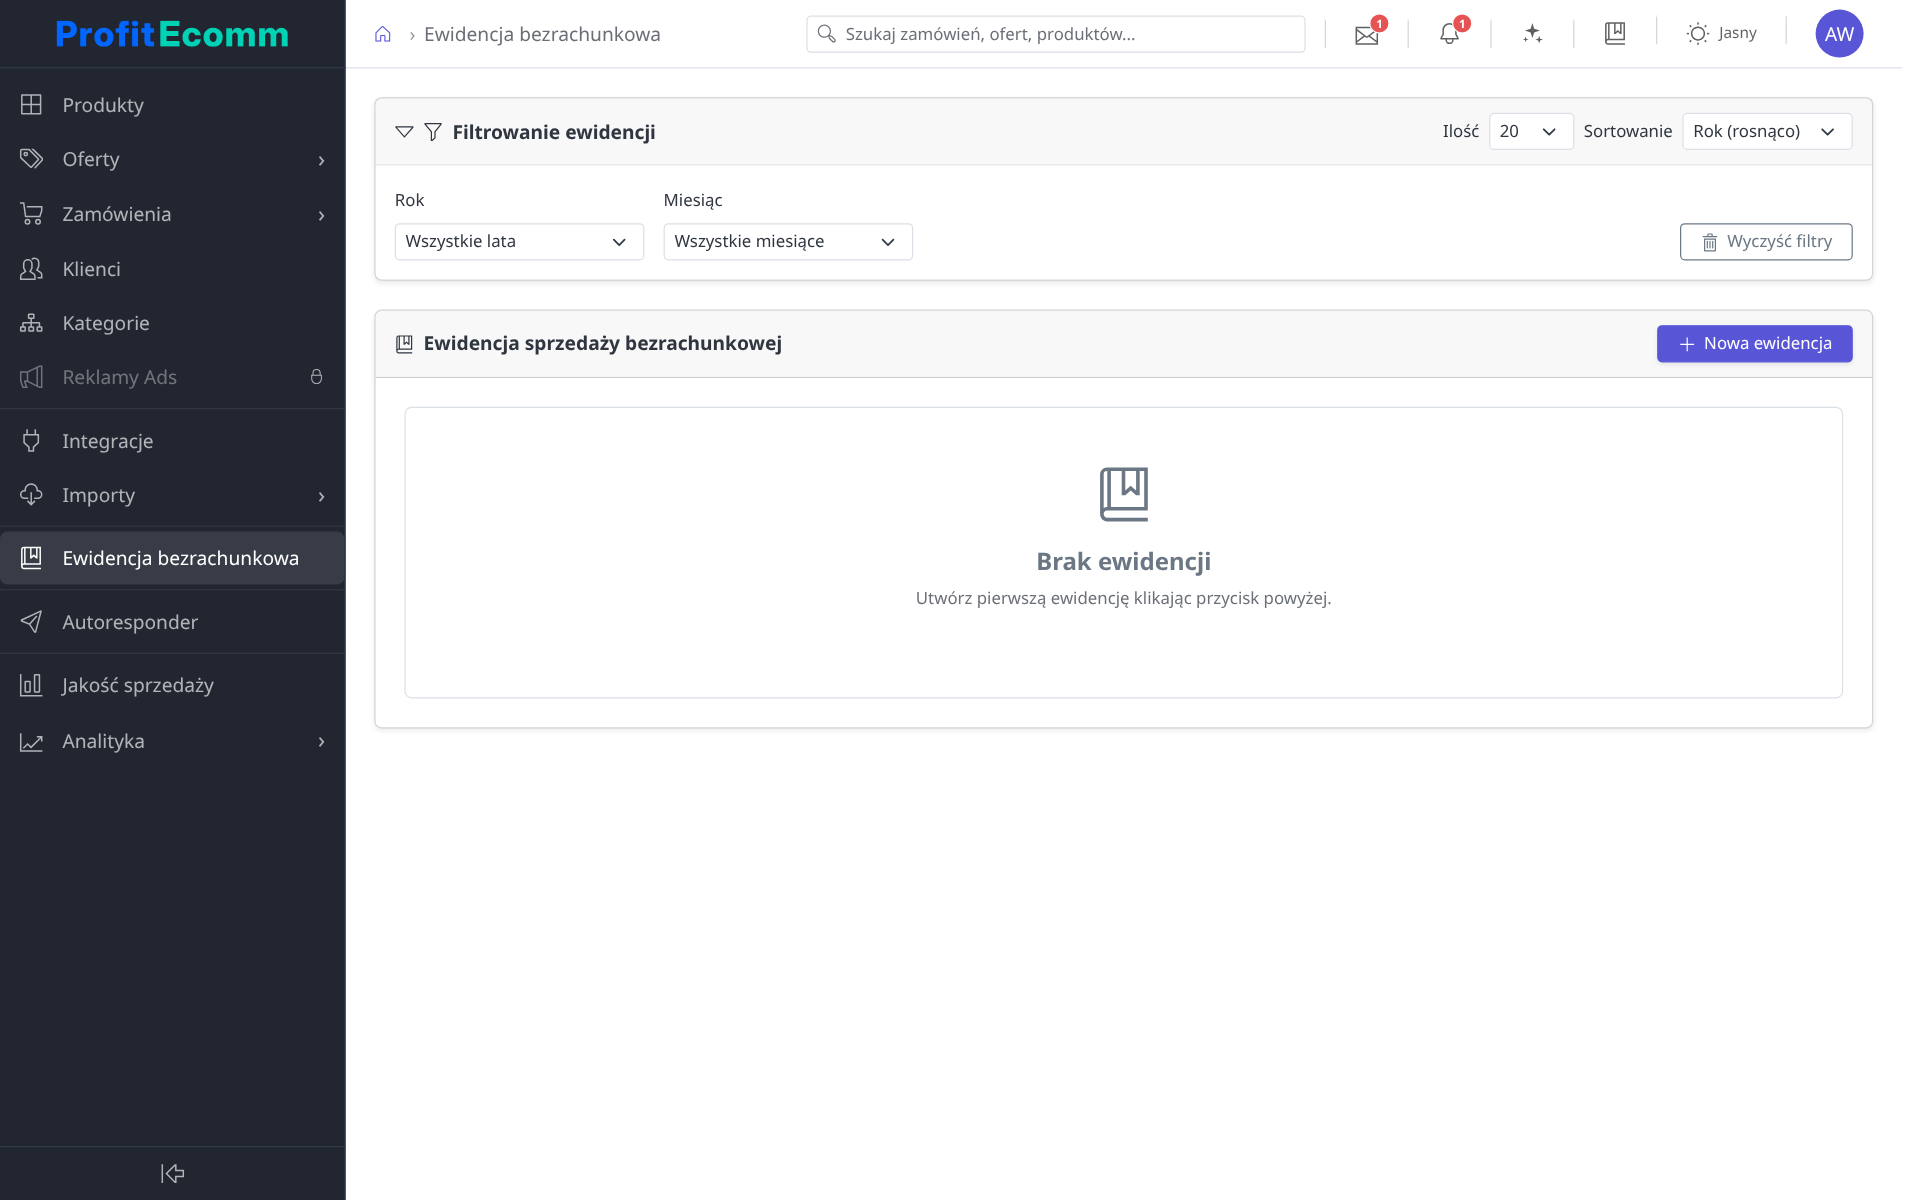This screenshot has width=1920, height=1200.
Task: Open the Miesiąc month dropdown
Action: click(788, 242)
